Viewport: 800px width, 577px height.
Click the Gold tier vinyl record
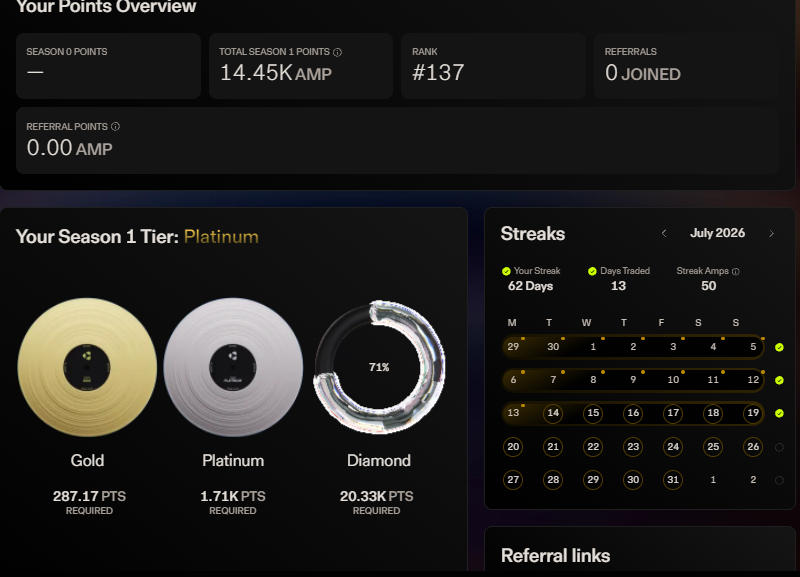click(87, 367)
